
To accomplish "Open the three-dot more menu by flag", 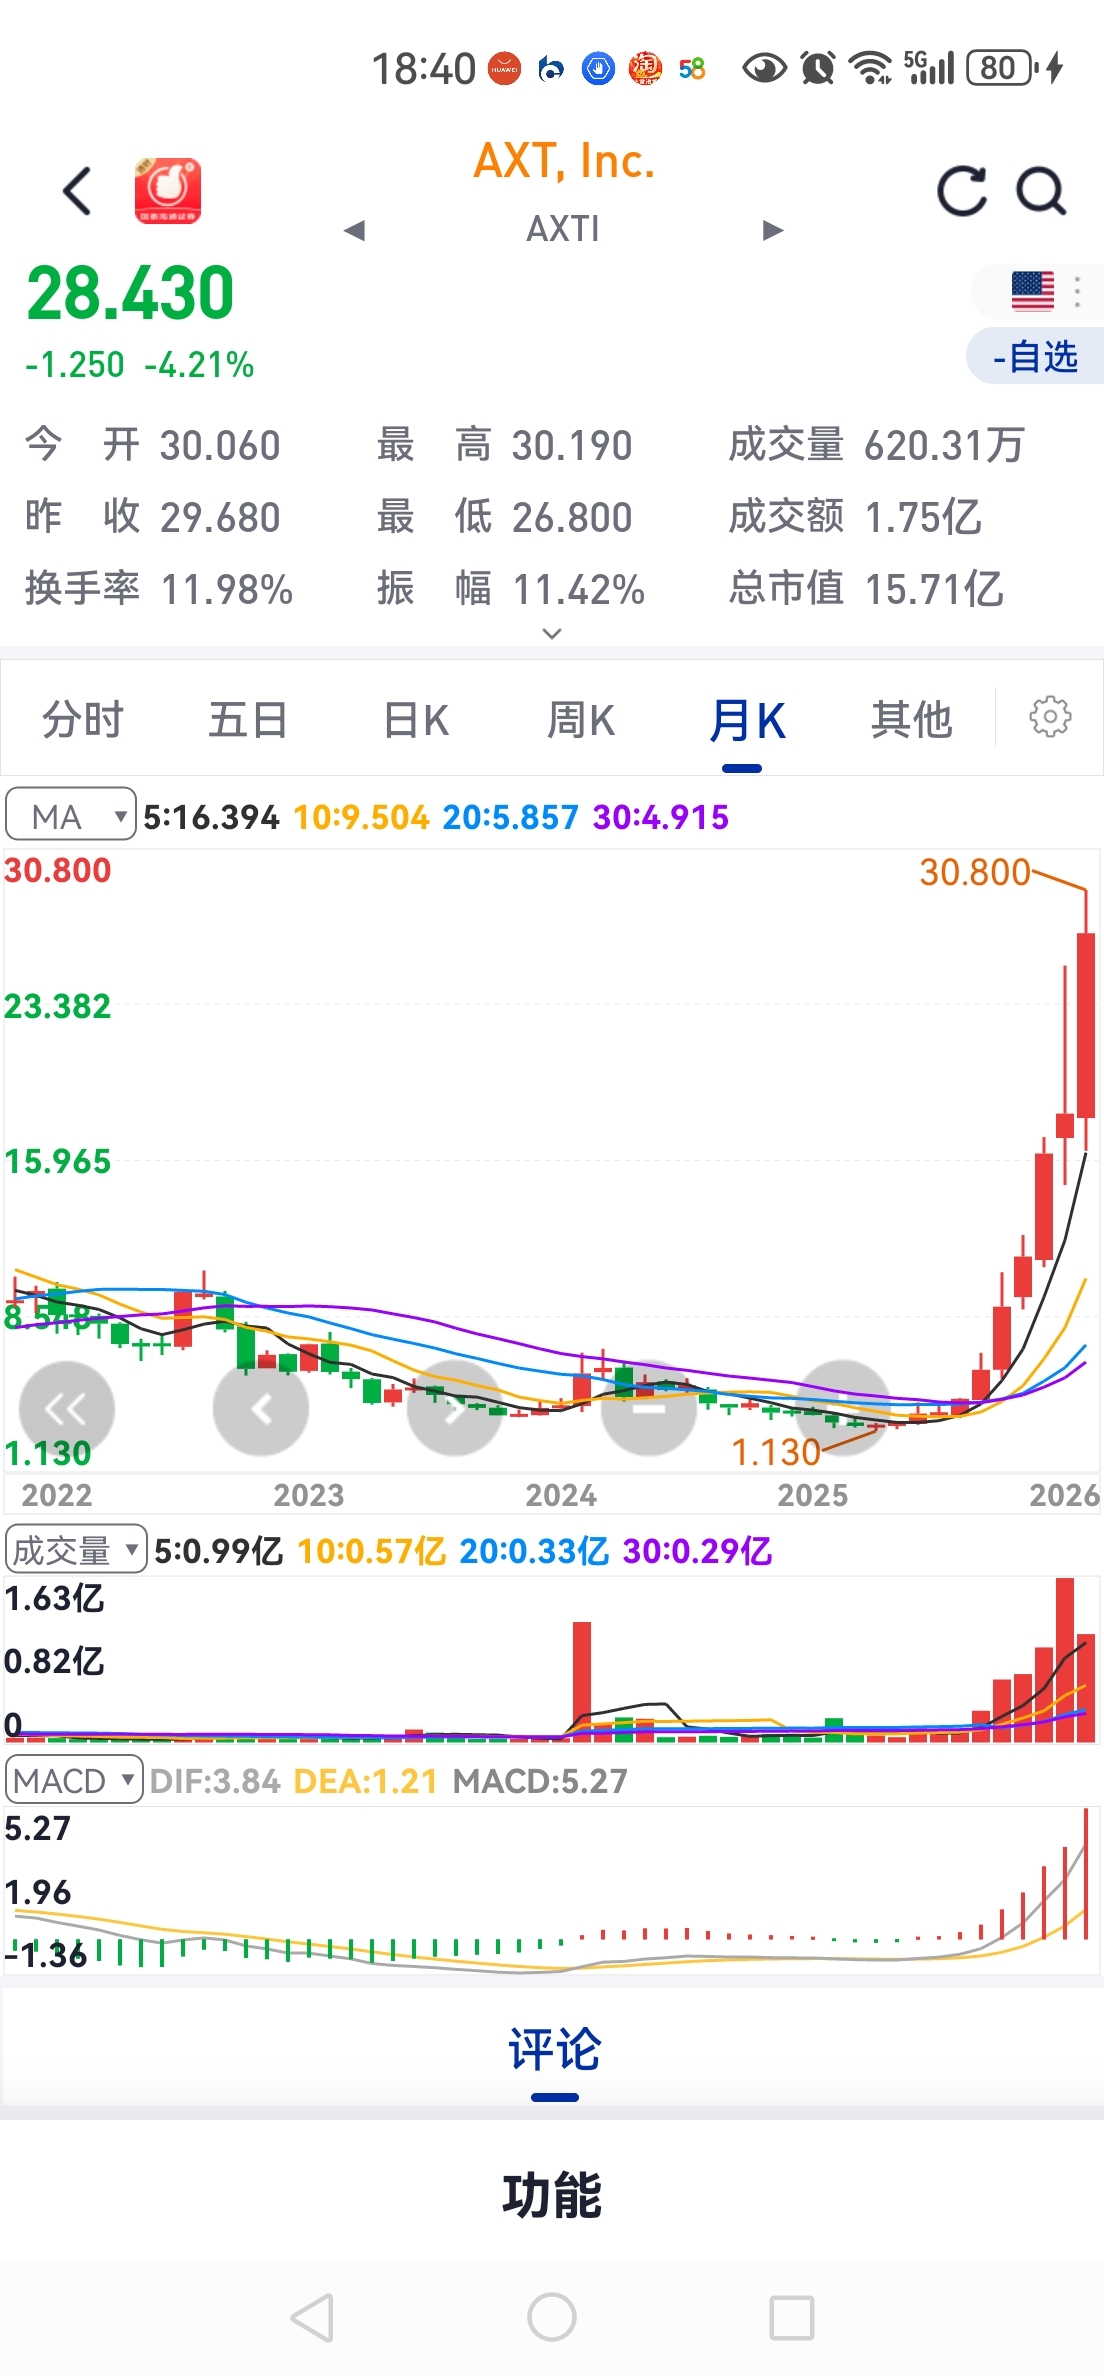I will [x=1077, y=291].
